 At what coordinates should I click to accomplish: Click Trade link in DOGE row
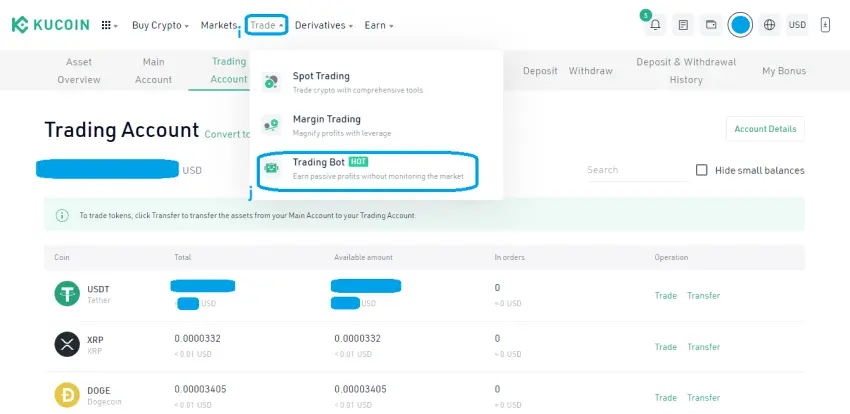[x=665, y=398]
